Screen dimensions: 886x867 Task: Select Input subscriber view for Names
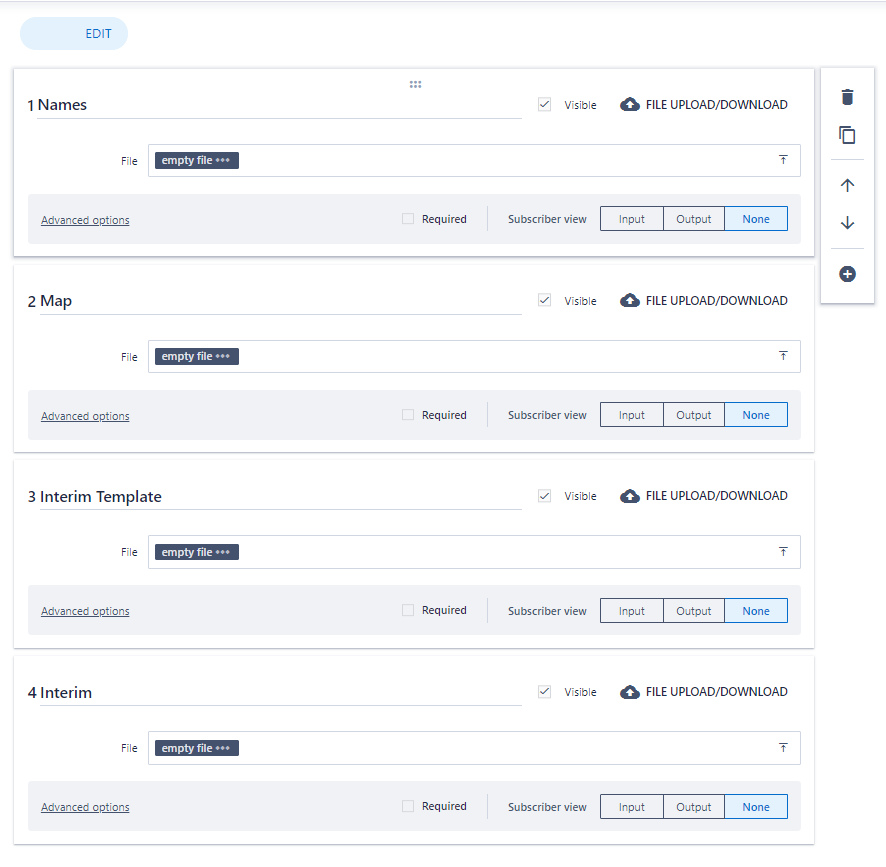coord(631,218)
